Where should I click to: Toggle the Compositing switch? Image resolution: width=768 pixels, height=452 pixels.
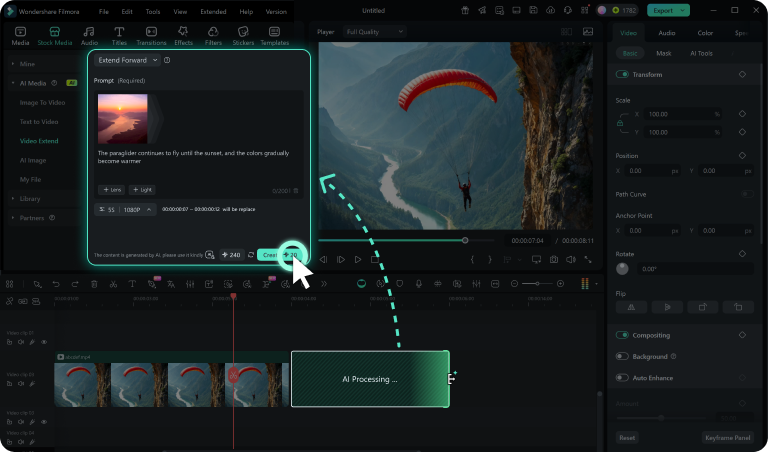(622, 335)
